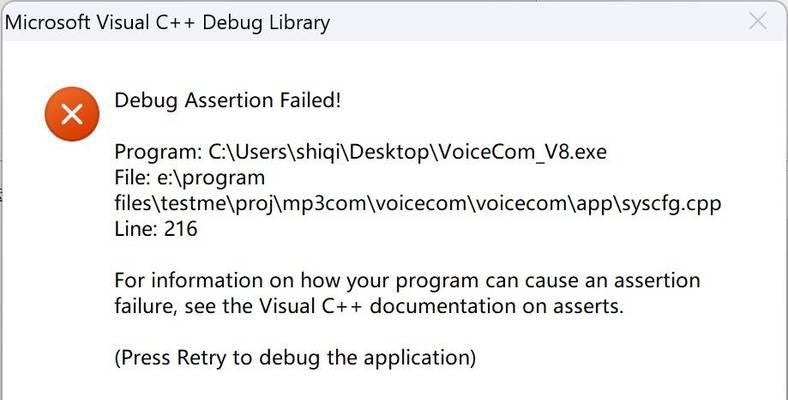The width and height of the screenshot is (788, 400).
Task: Click the red error X icon
Action: click(x=72, y=114)
